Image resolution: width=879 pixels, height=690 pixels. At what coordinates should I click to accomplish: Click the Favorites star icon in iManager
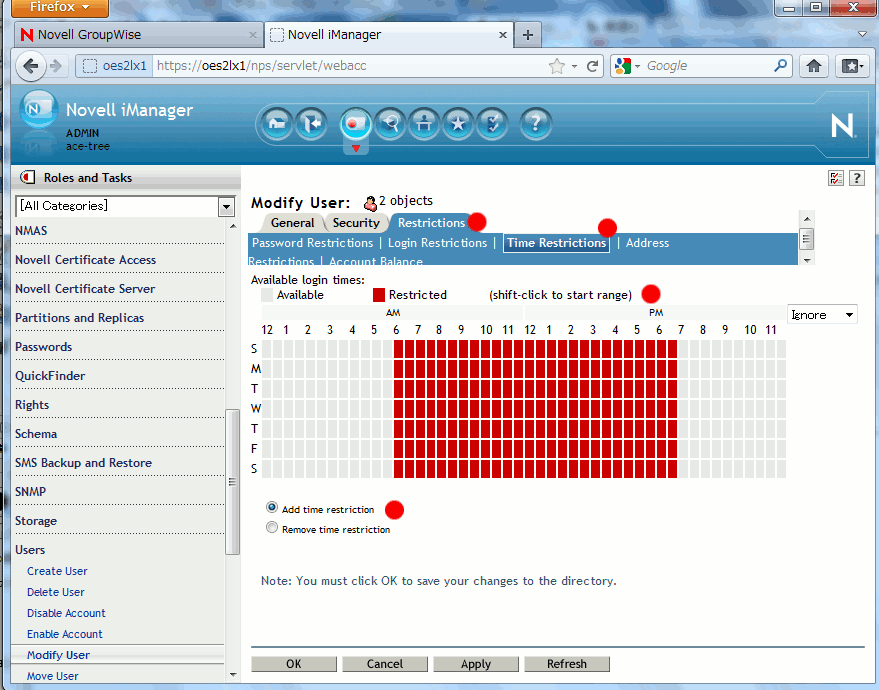coord(458,123)
